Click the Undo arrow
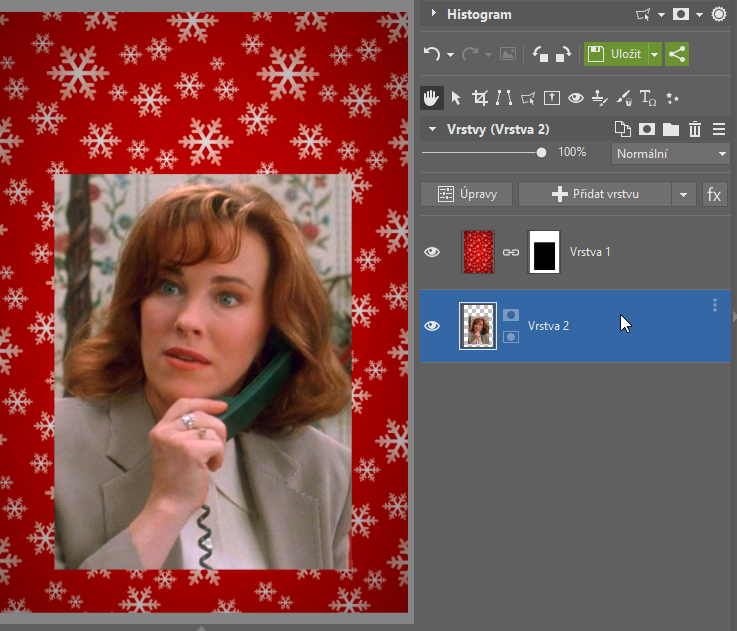The width and height of the screenshot is (737, 631). click(432, 54)
